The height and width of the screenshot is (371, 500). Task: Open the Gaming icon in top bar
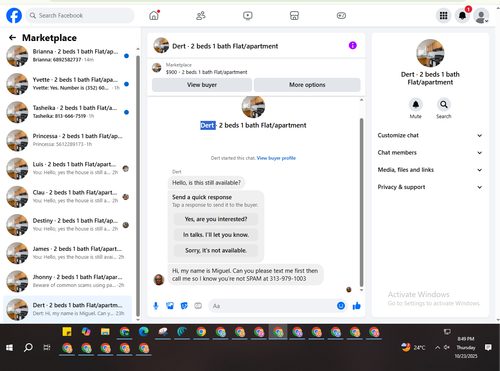click(341, 15)
